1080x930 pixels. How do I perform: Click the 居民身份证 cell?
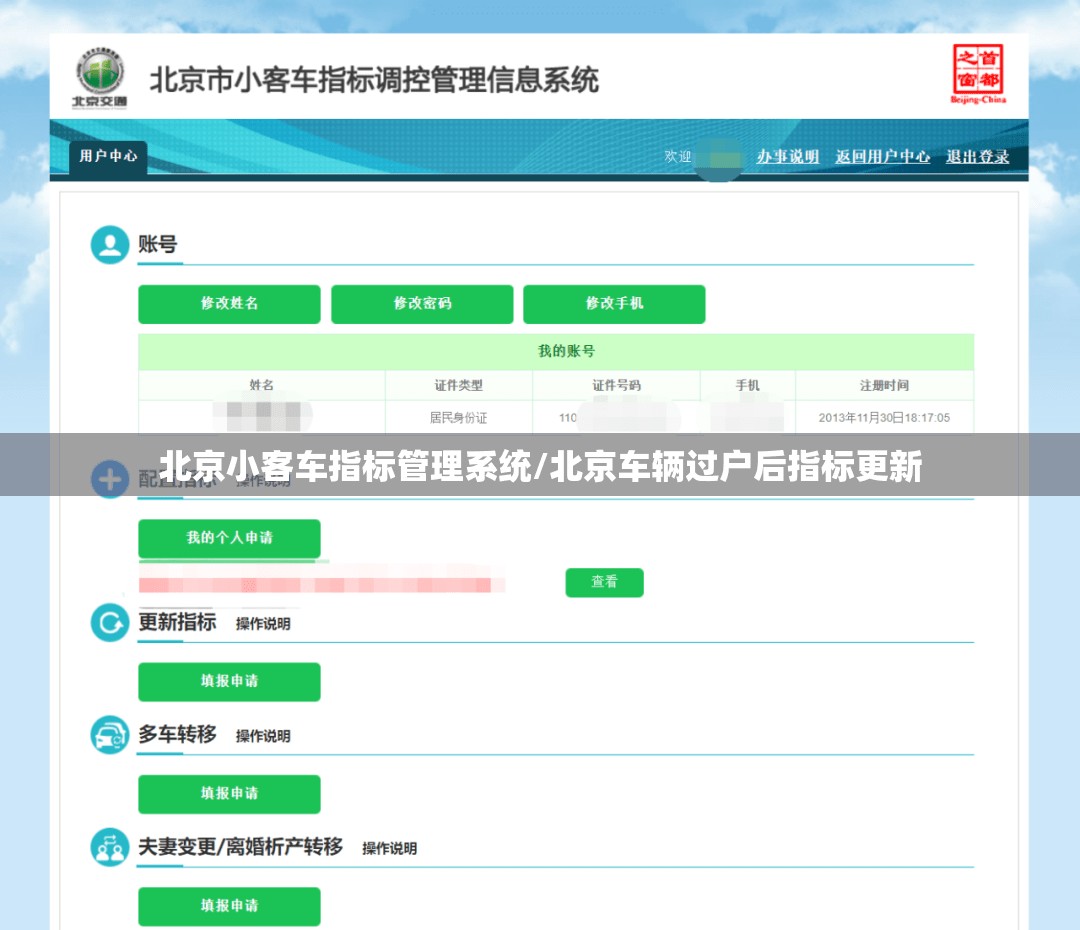(x=459, y=417)
